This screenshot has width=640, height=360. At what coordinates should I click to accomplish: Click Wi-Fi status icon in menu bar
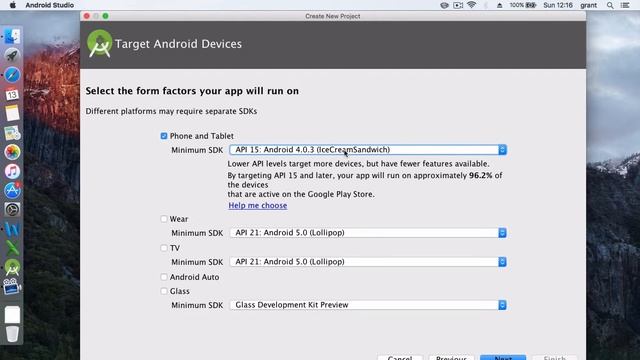pyautogui.click(x=471, y=5)
